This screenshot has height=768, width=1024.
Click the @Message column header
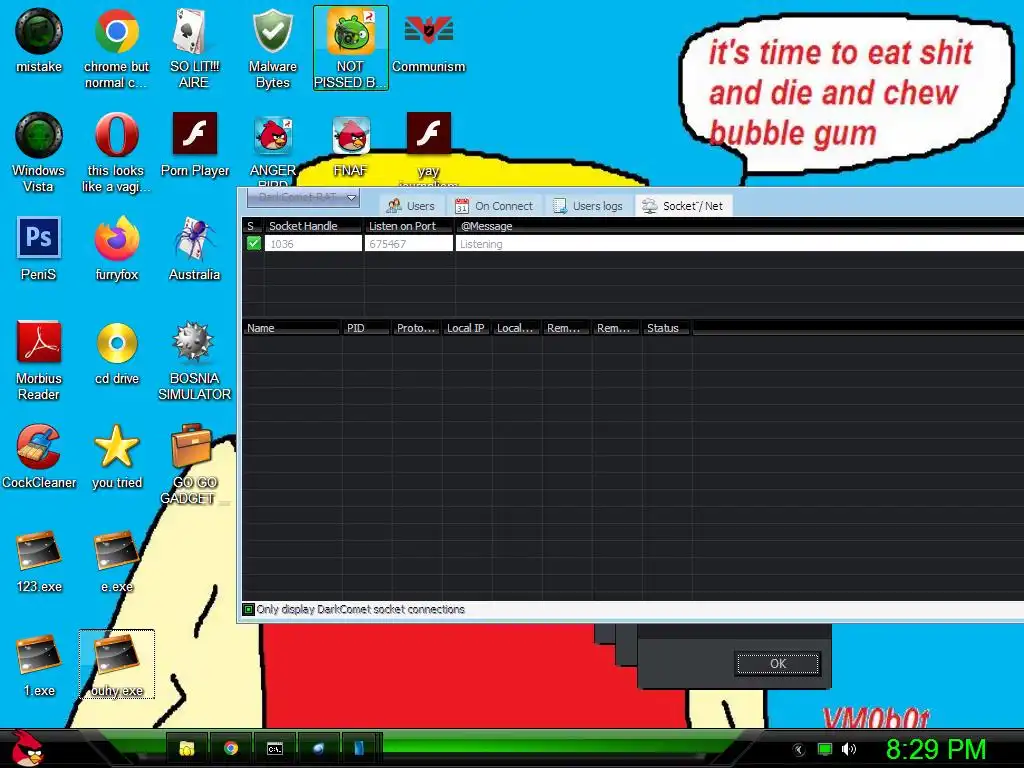tap(739, 226)
